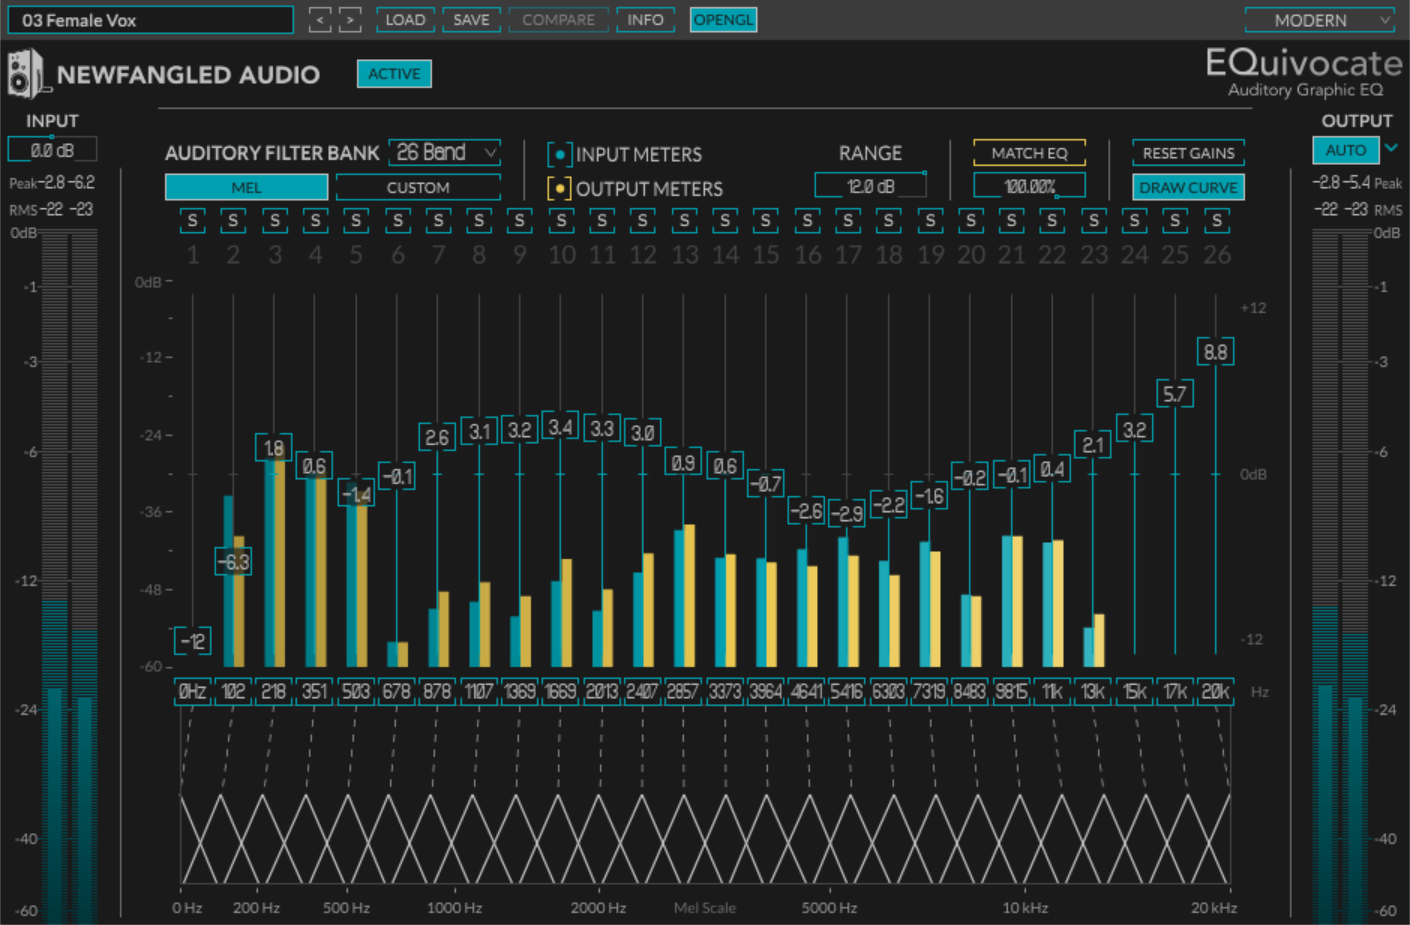
Task: Click the band 10 gain handle at 3.4
Action: (x=560, y=427)
